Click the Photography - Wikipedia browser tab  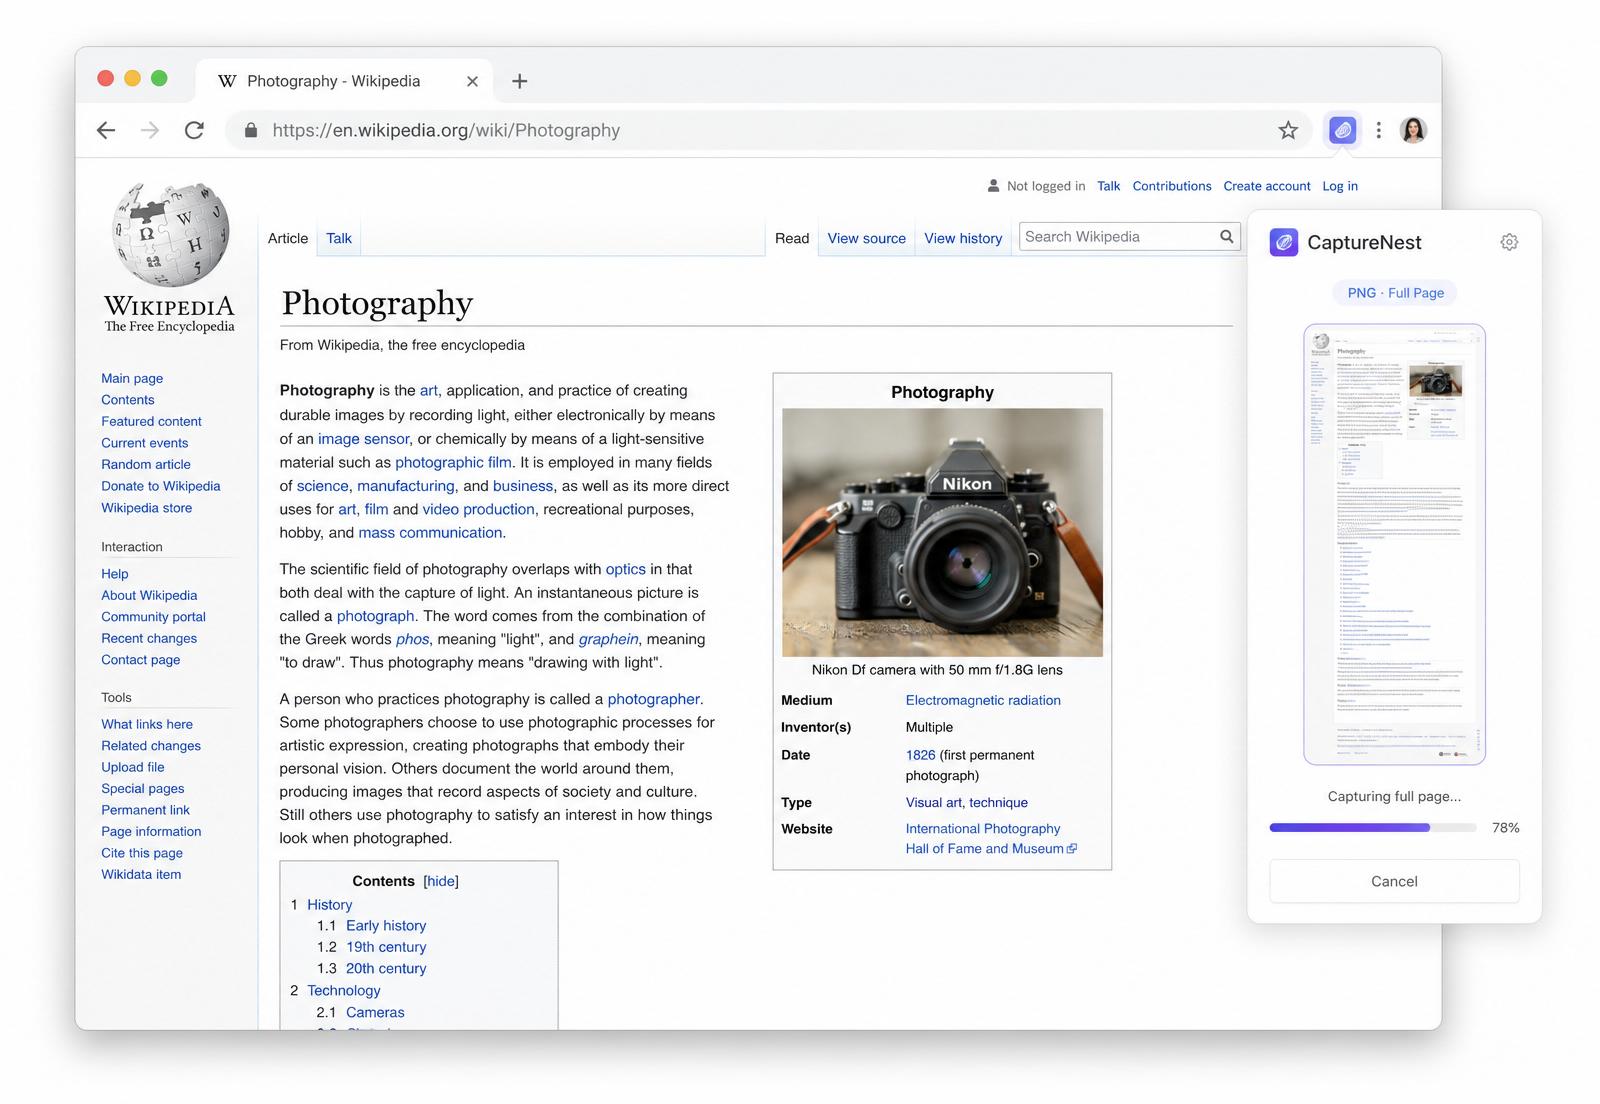coord(345,81)
